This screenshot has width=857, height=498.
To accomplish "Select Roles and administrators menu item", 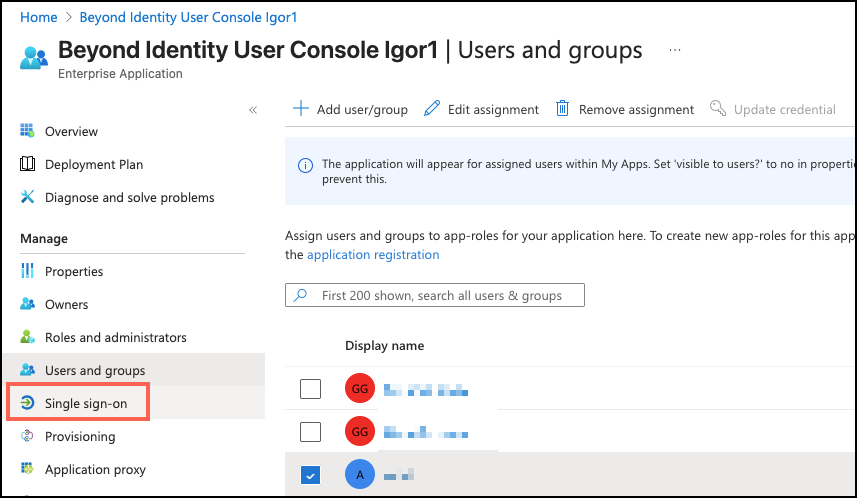I will tap(115, 337).
